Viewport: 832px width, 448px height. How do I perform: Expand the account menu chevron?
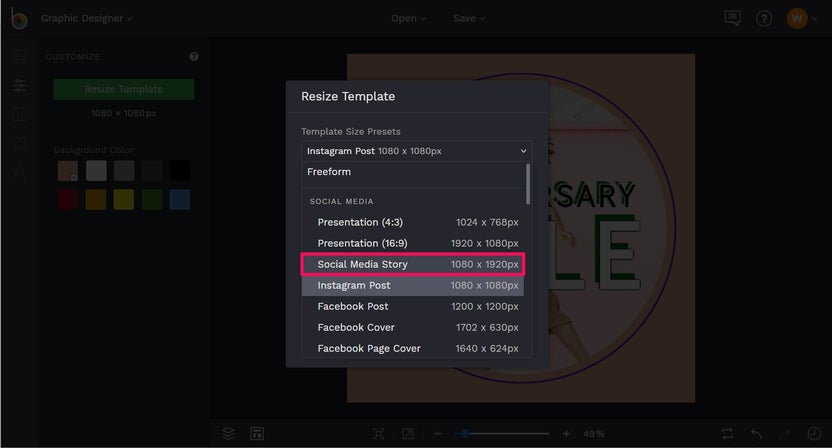point(814,19)
